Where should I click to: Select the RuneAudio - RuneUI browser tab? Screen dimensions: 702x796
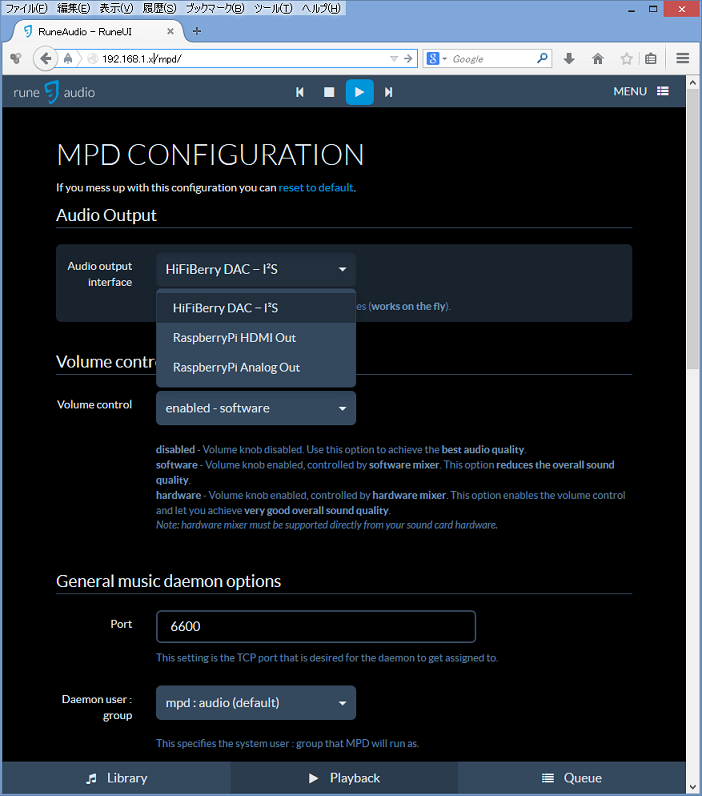97,31
